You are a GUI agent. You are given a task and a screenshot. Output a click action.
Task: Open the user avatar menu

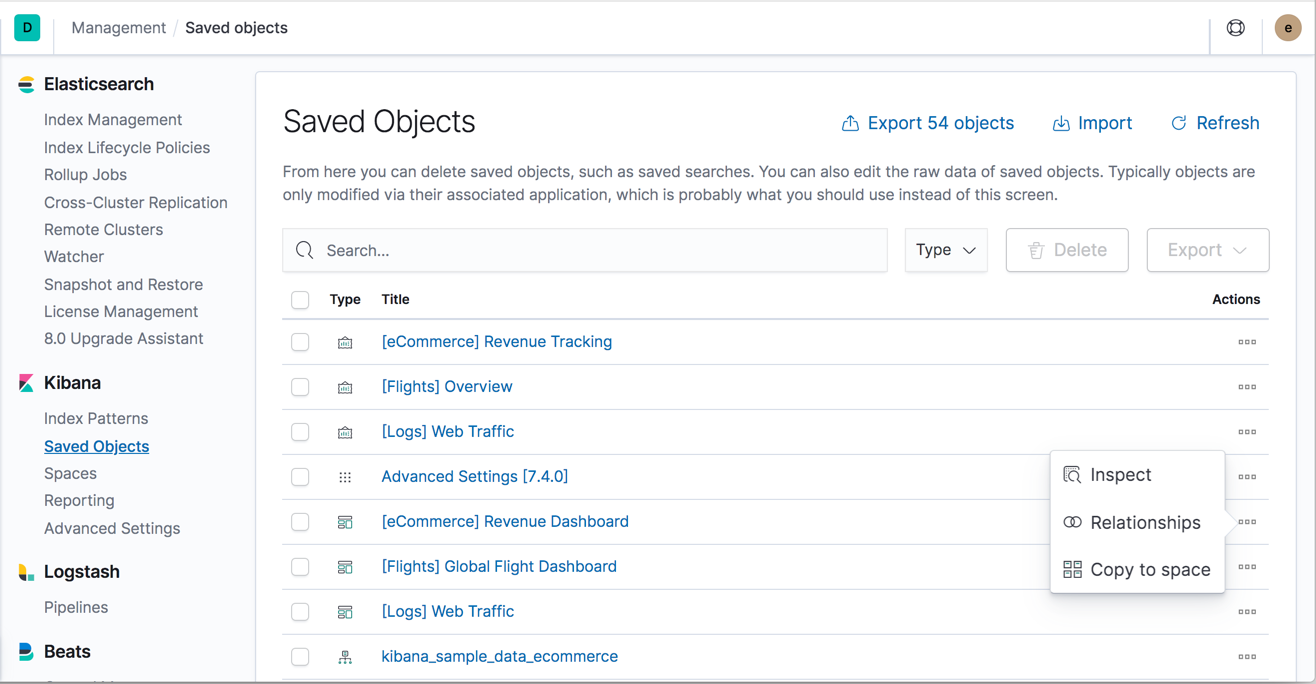coord(1288,28)
